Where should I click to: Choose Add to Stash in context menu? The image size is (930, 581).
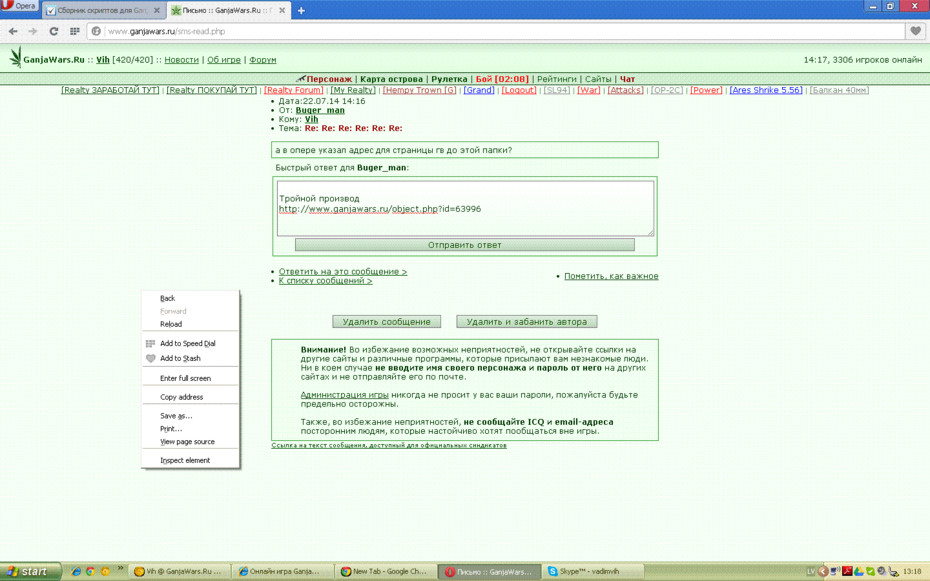[x=190, y=358]
